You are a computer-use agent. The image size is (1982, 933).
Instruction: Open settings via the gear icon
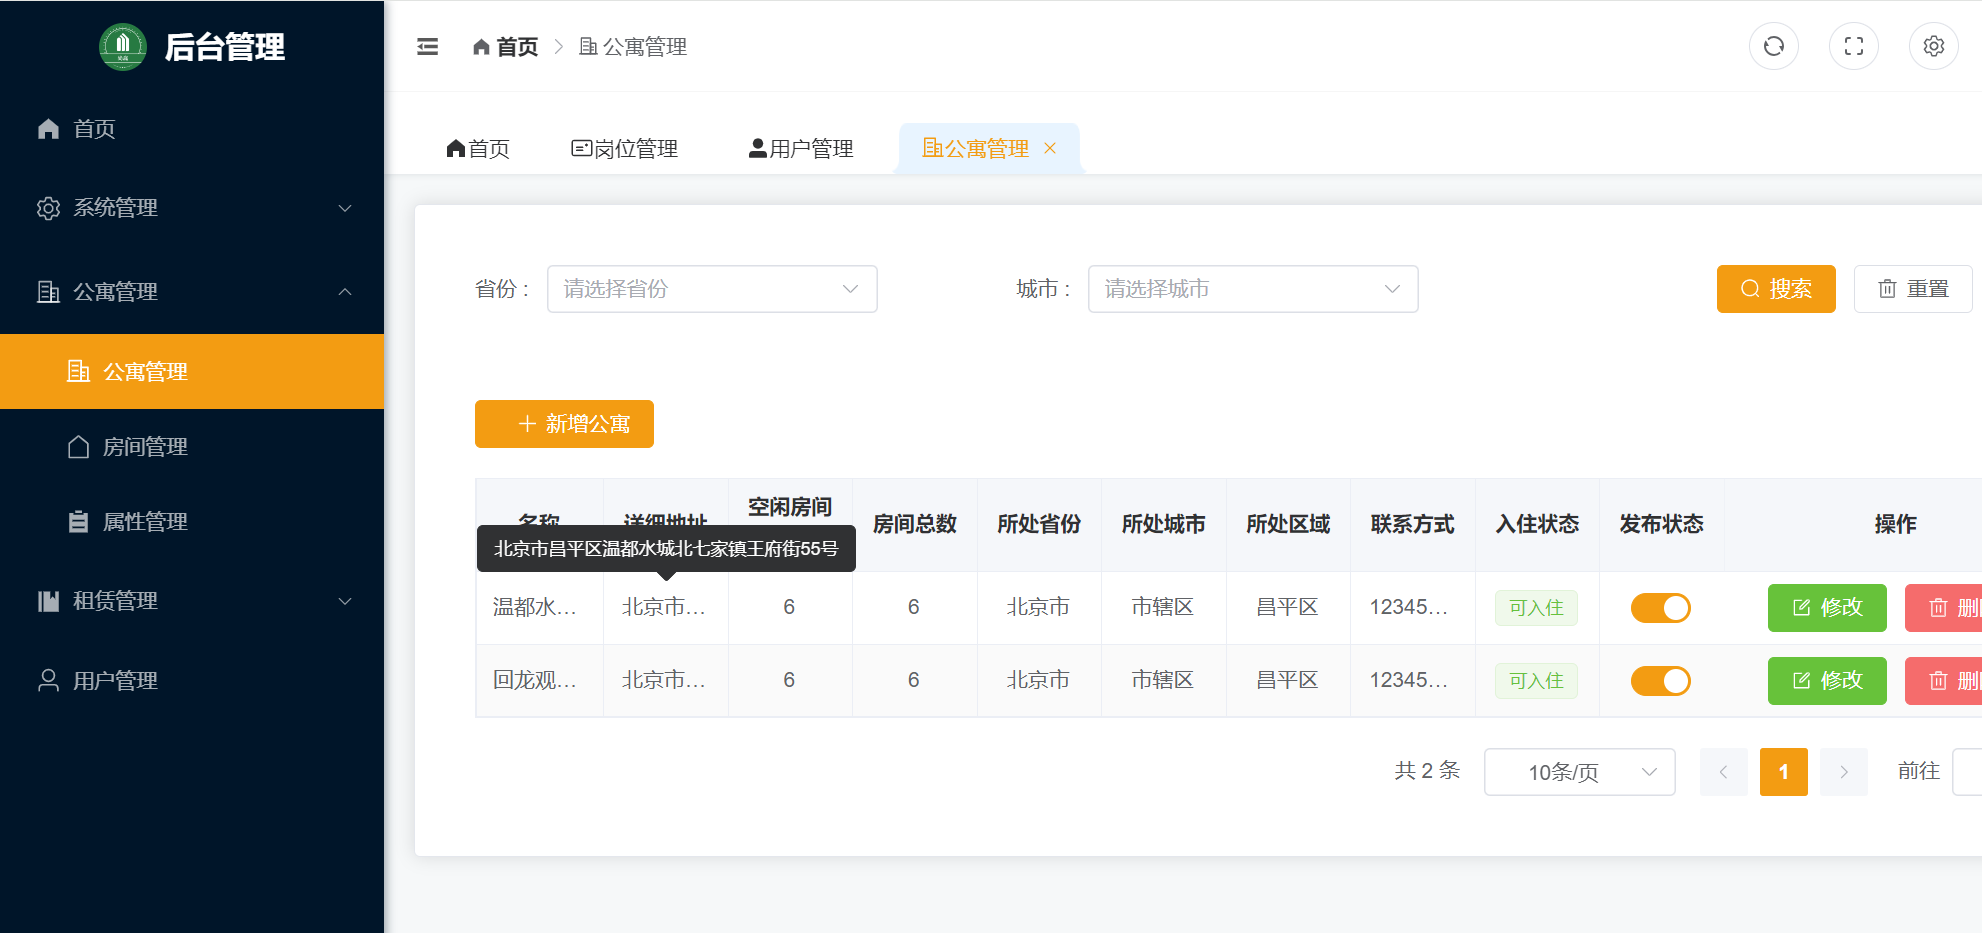pyautogui.click(x=1933, y=46)
